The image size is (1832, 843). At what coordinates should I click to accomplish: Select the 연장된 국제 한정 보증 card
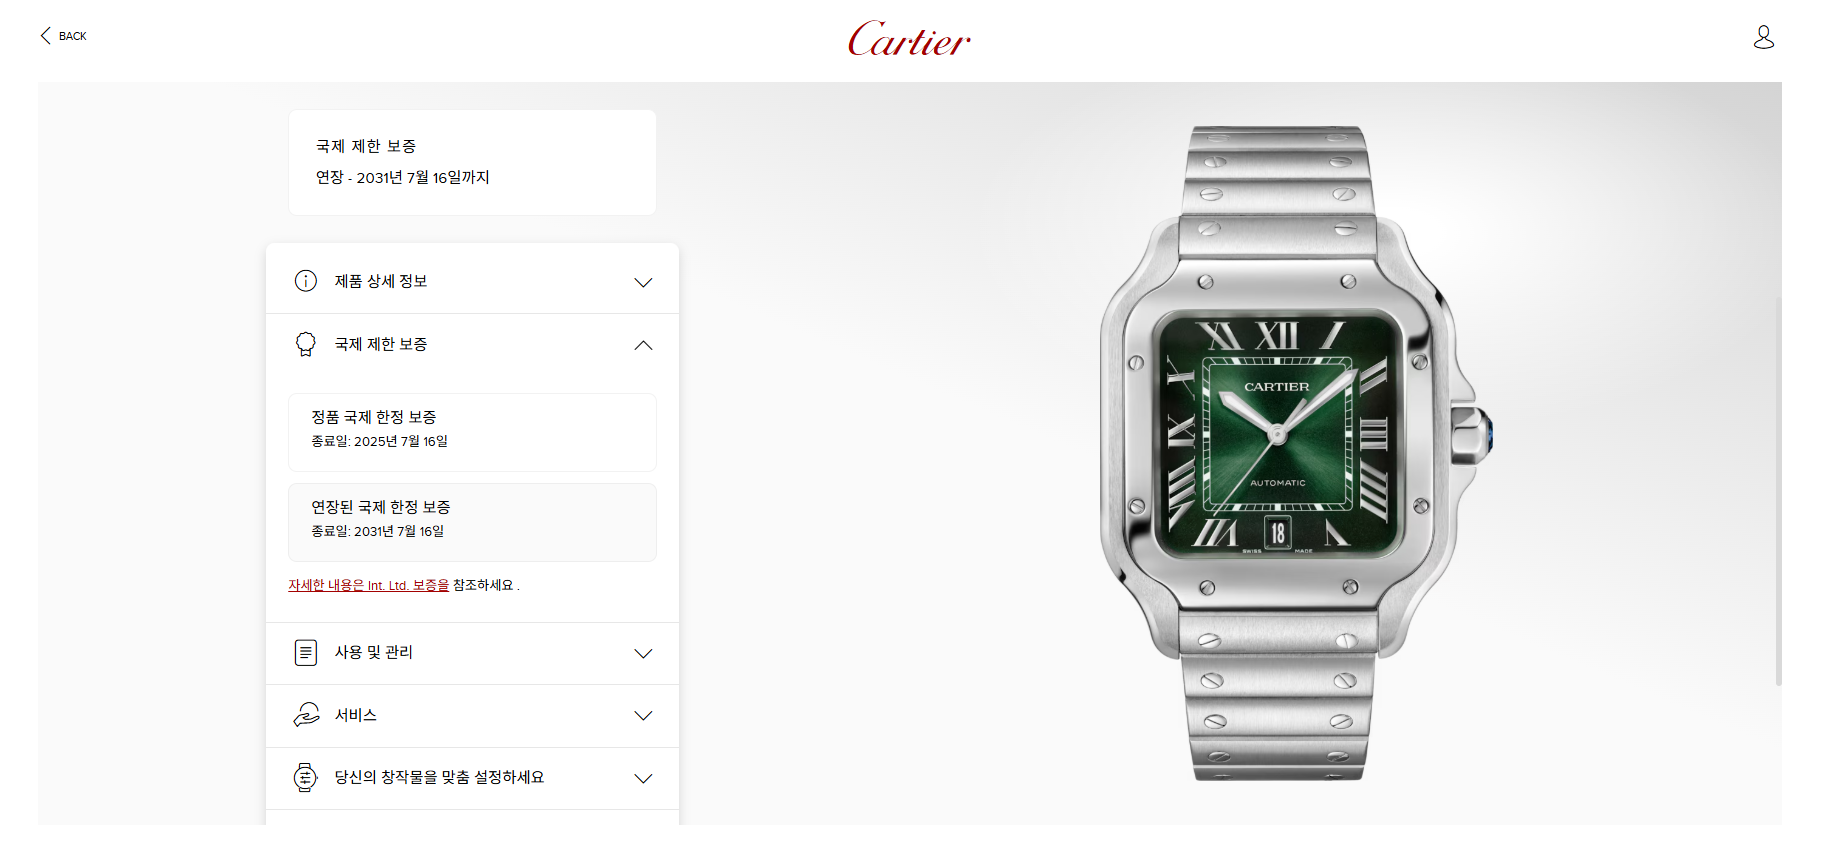point(472,522)
